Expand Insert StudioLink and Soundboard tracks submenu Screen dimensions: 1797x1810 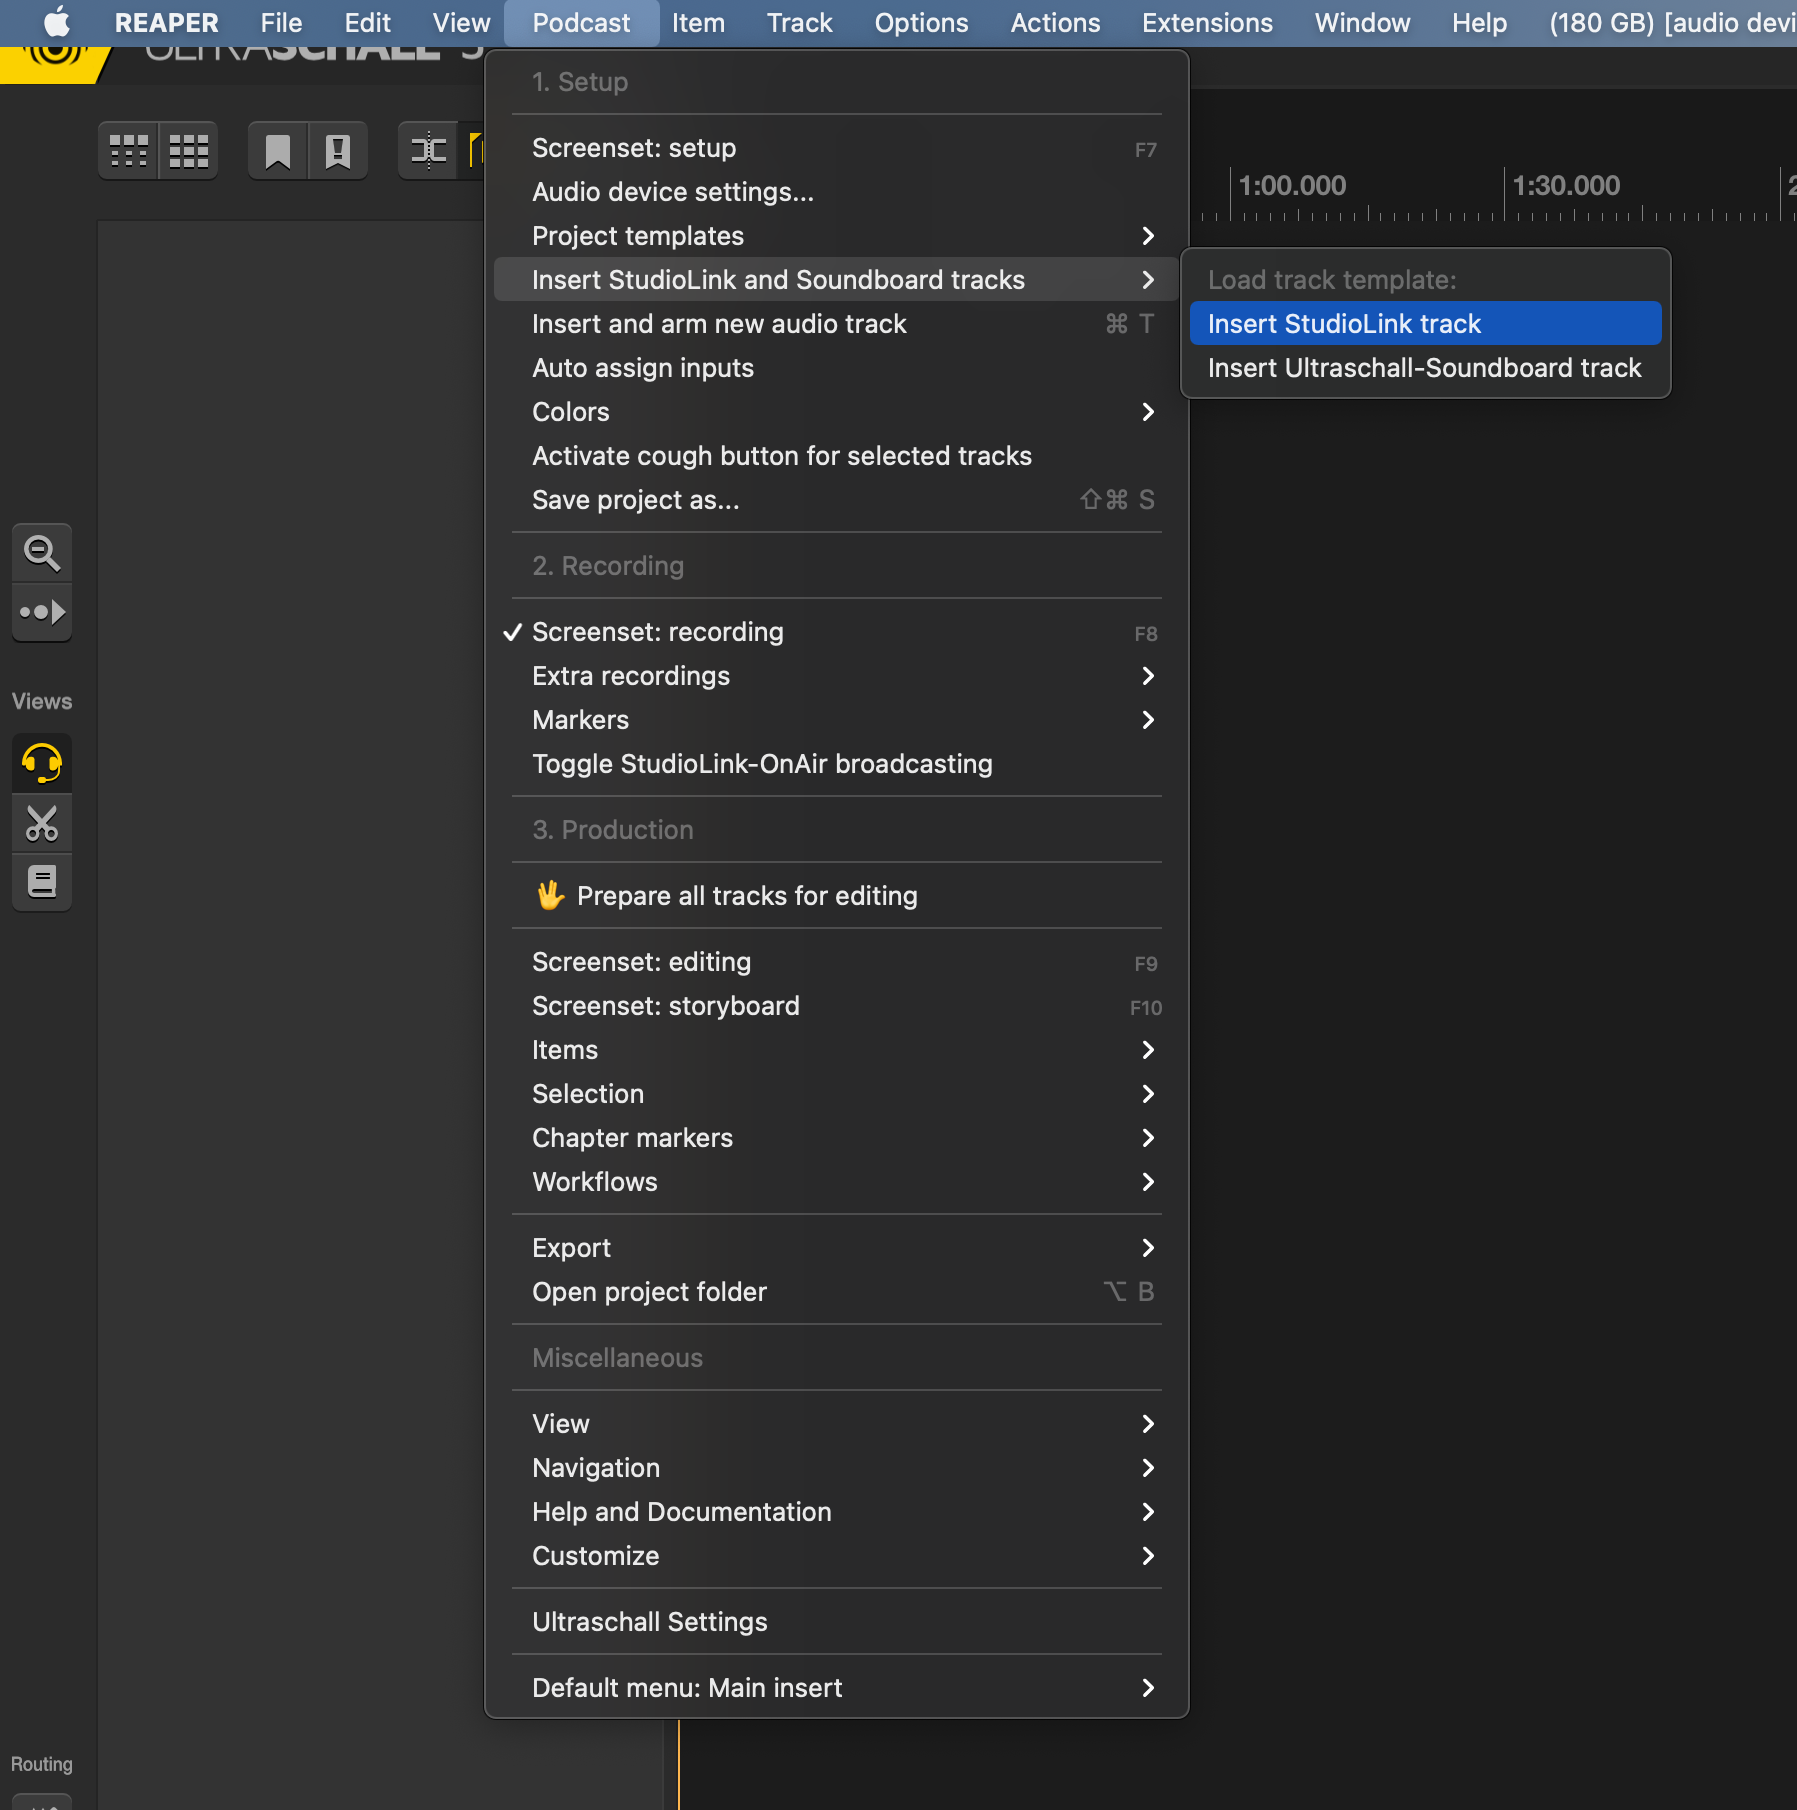point(836,280)
